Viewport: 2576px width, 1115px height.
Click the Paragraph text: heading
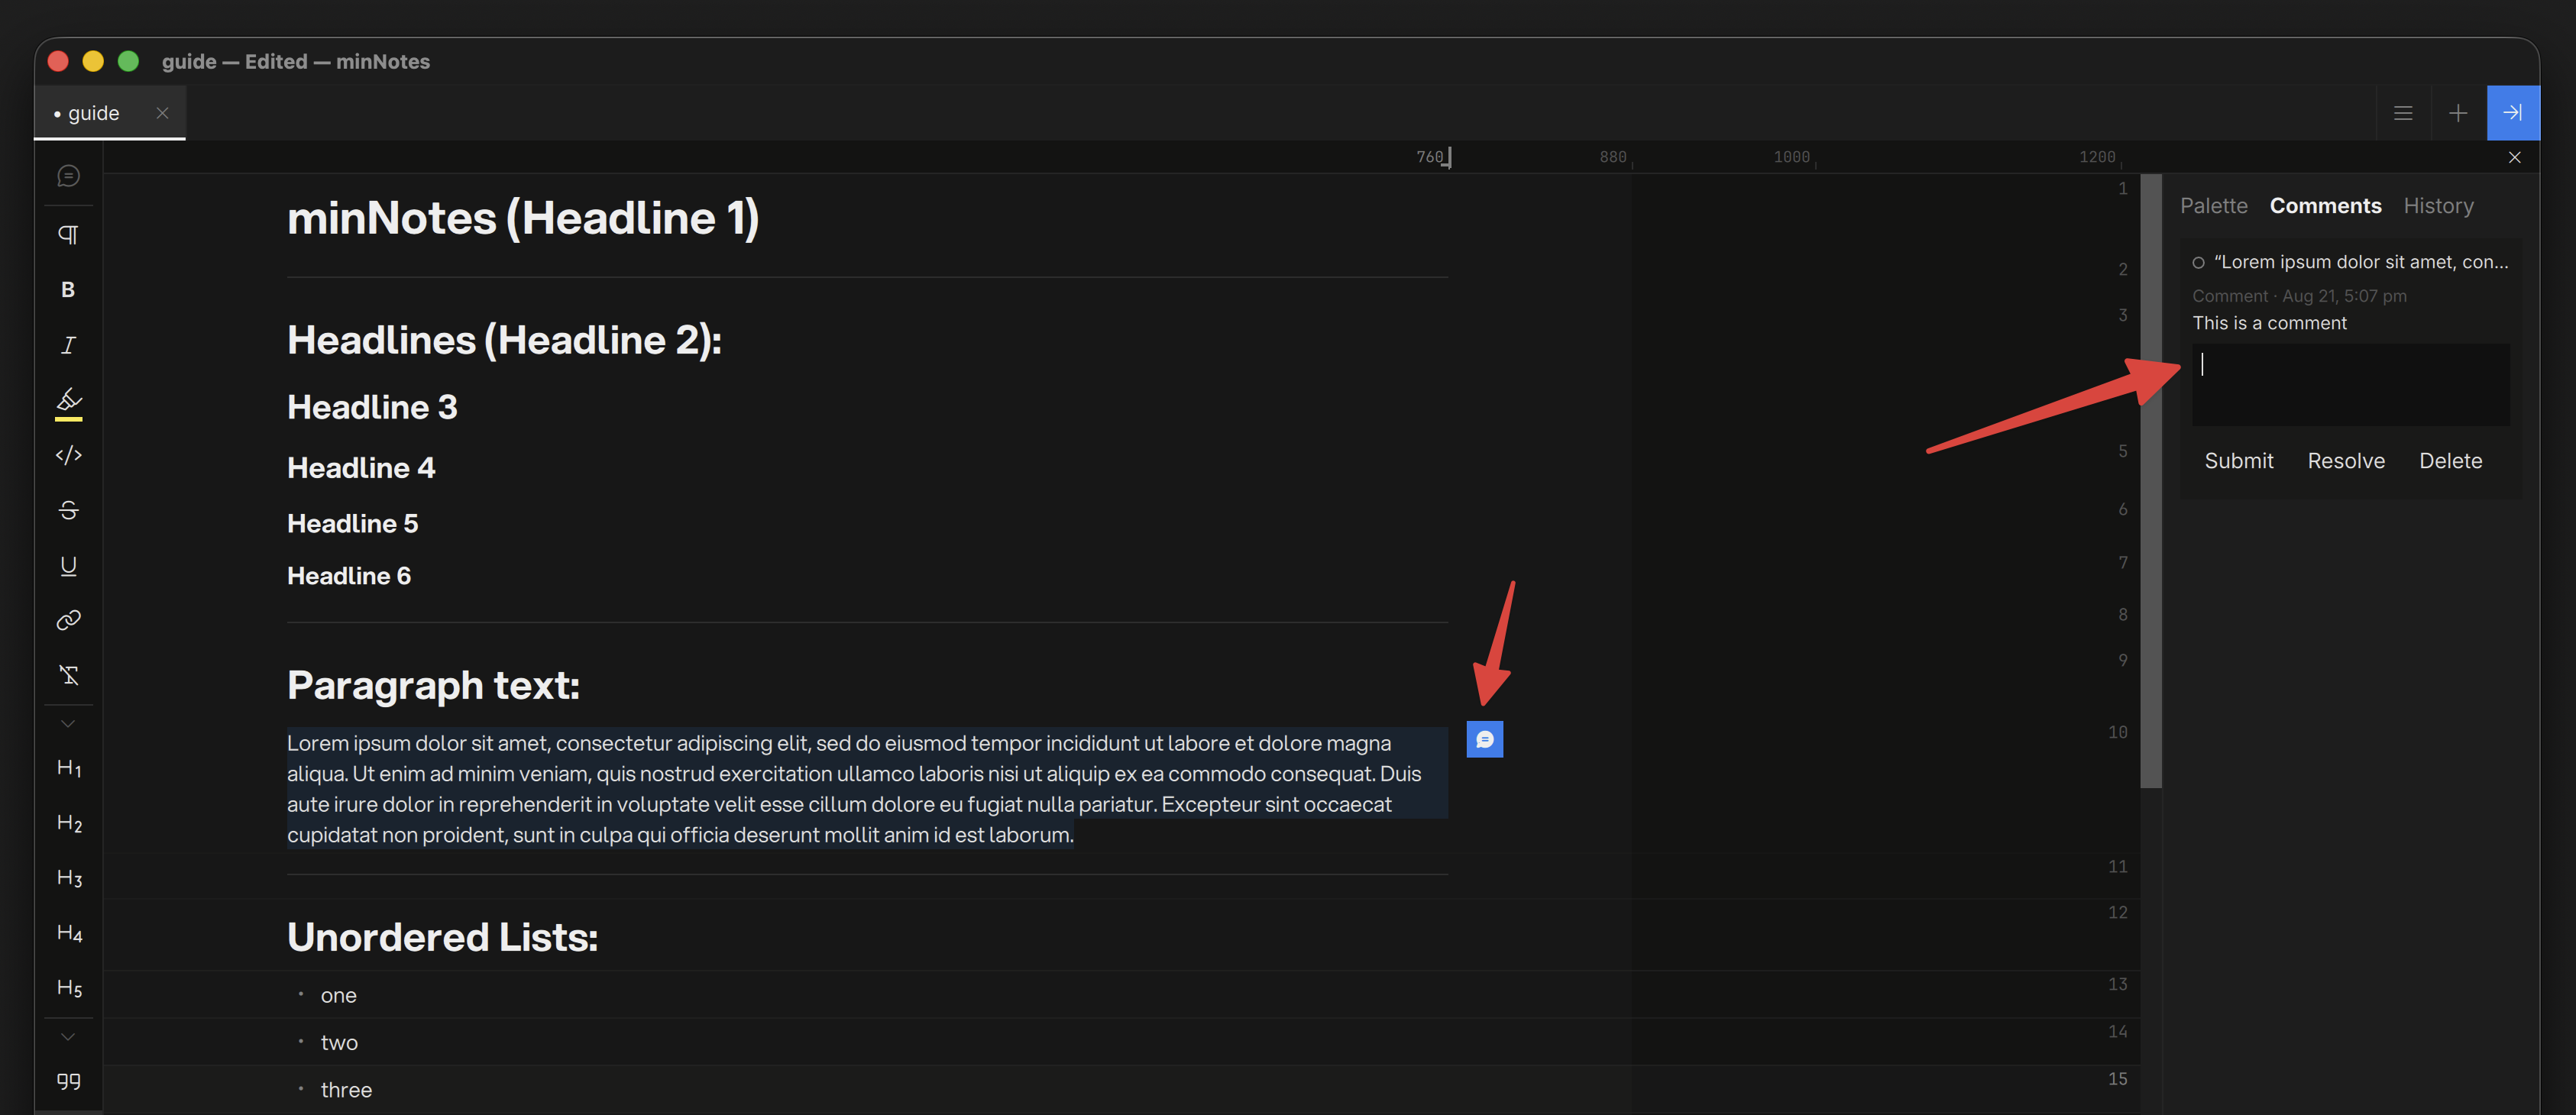tap(433, 686)
